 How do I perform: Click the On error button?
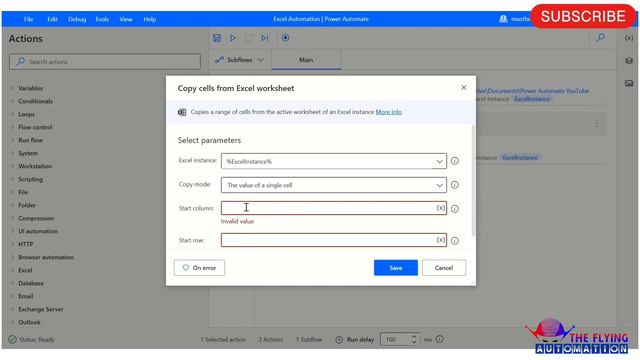tap(199, 268)
